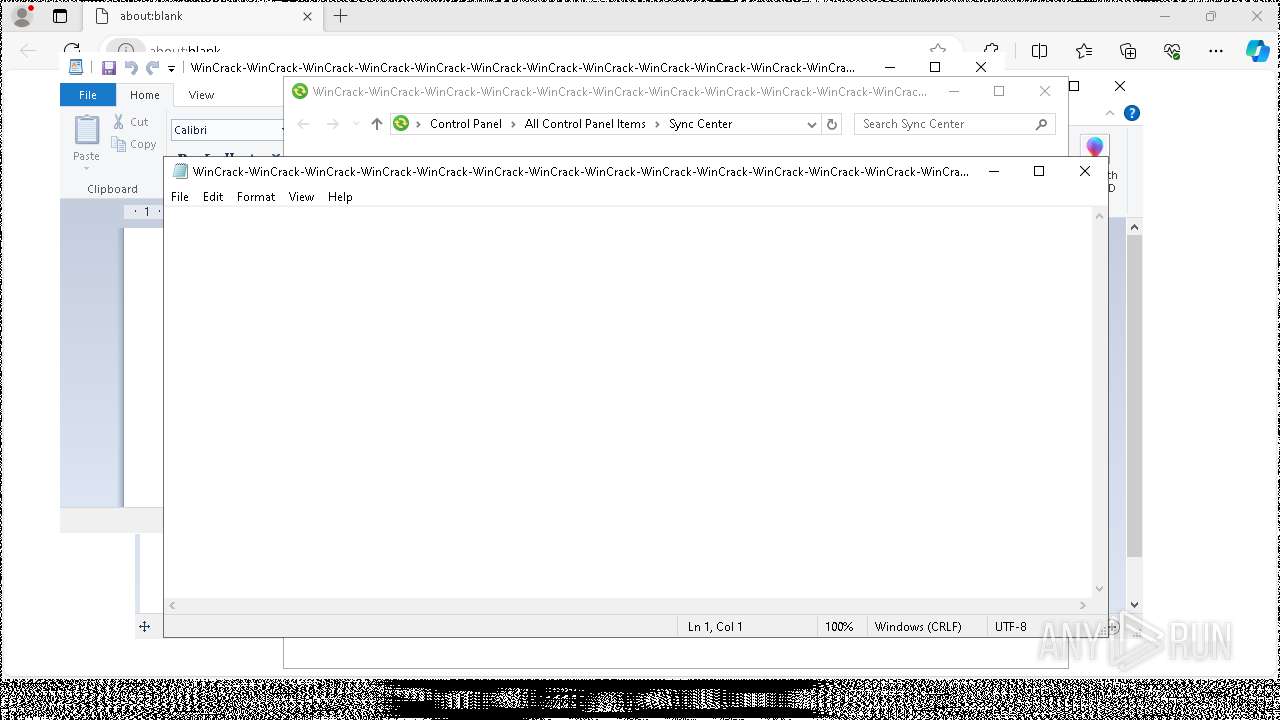This screenshot has height=720, width=1280.
Task: Open Edge browser essentials heart icon
Action: (1172, 51)
